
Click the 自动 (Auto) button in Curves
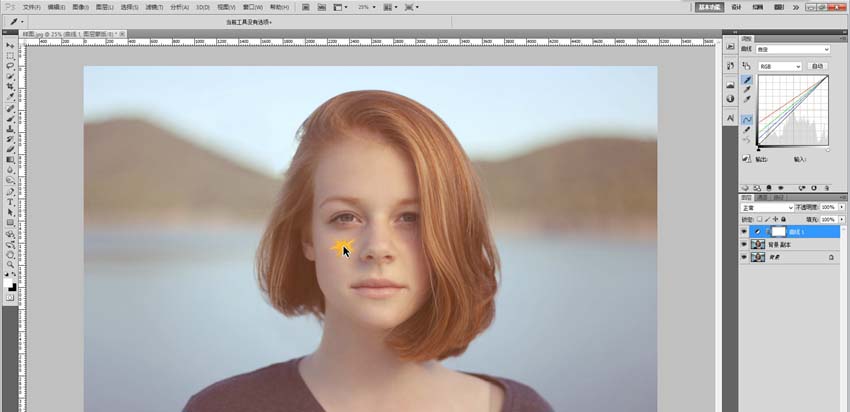tap(817, 66)
